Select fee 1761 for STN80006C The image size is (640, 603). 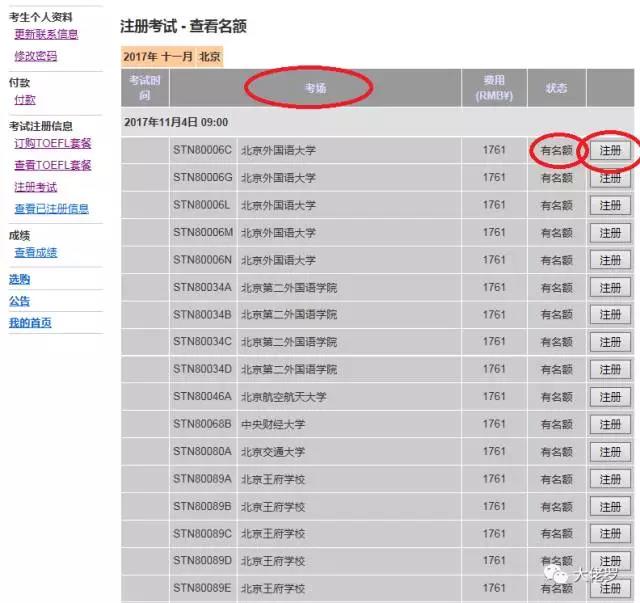click(494, 150)
